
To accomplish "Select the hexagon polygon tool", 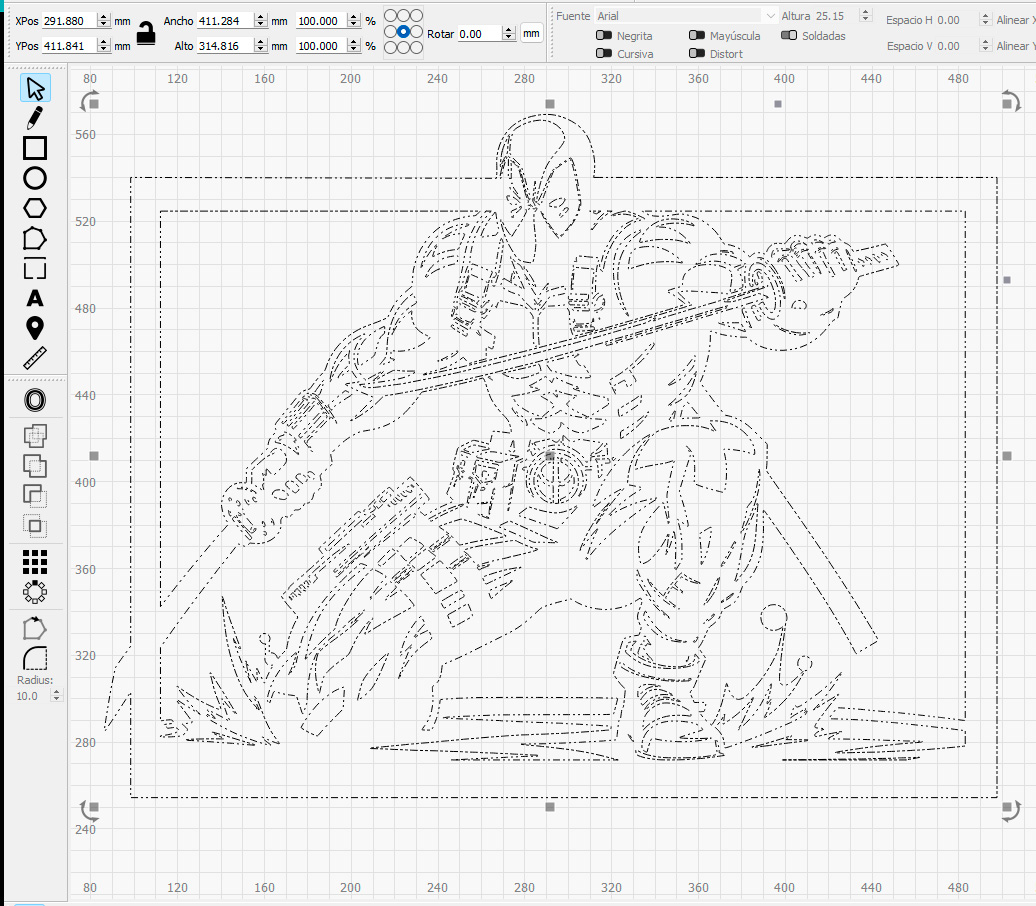I will [x=34, y=208].
